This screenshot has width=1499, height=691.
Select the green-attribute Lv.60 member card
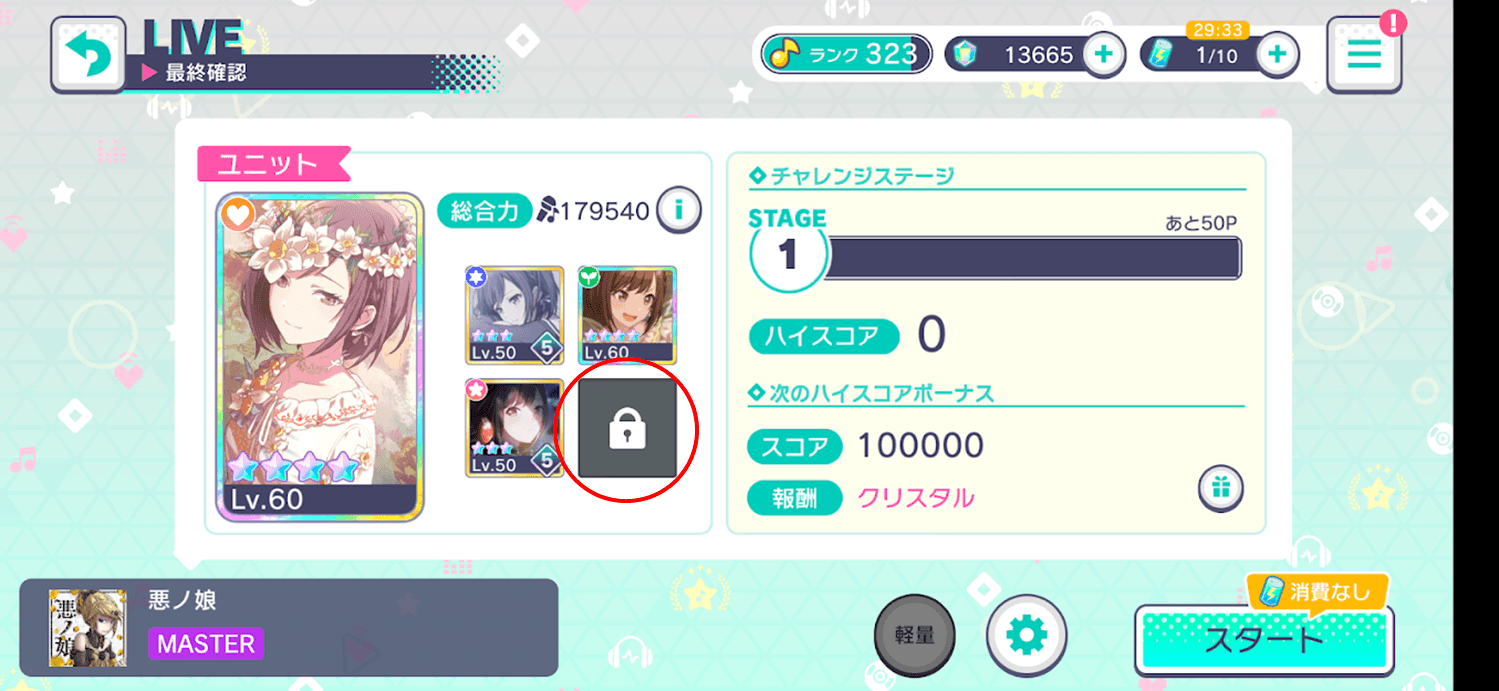click(628, 315)
